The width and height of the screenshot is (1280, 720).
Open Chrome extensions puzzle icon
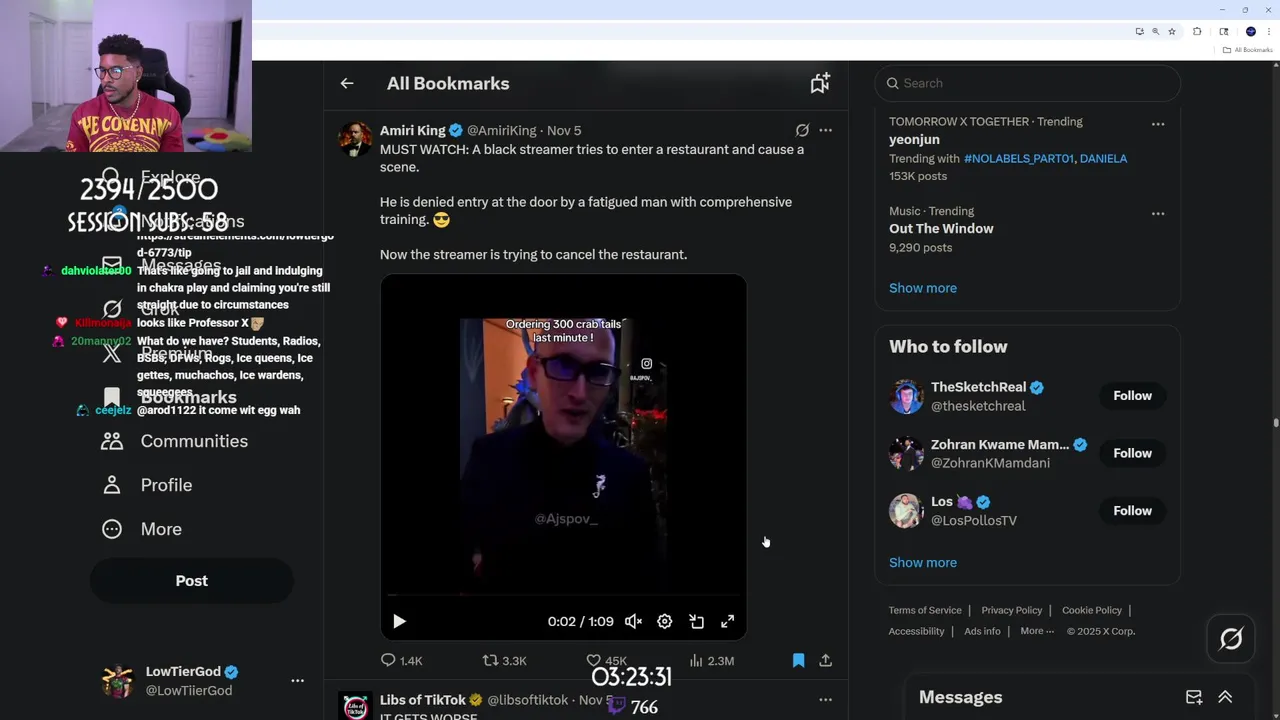(1197, 31)
